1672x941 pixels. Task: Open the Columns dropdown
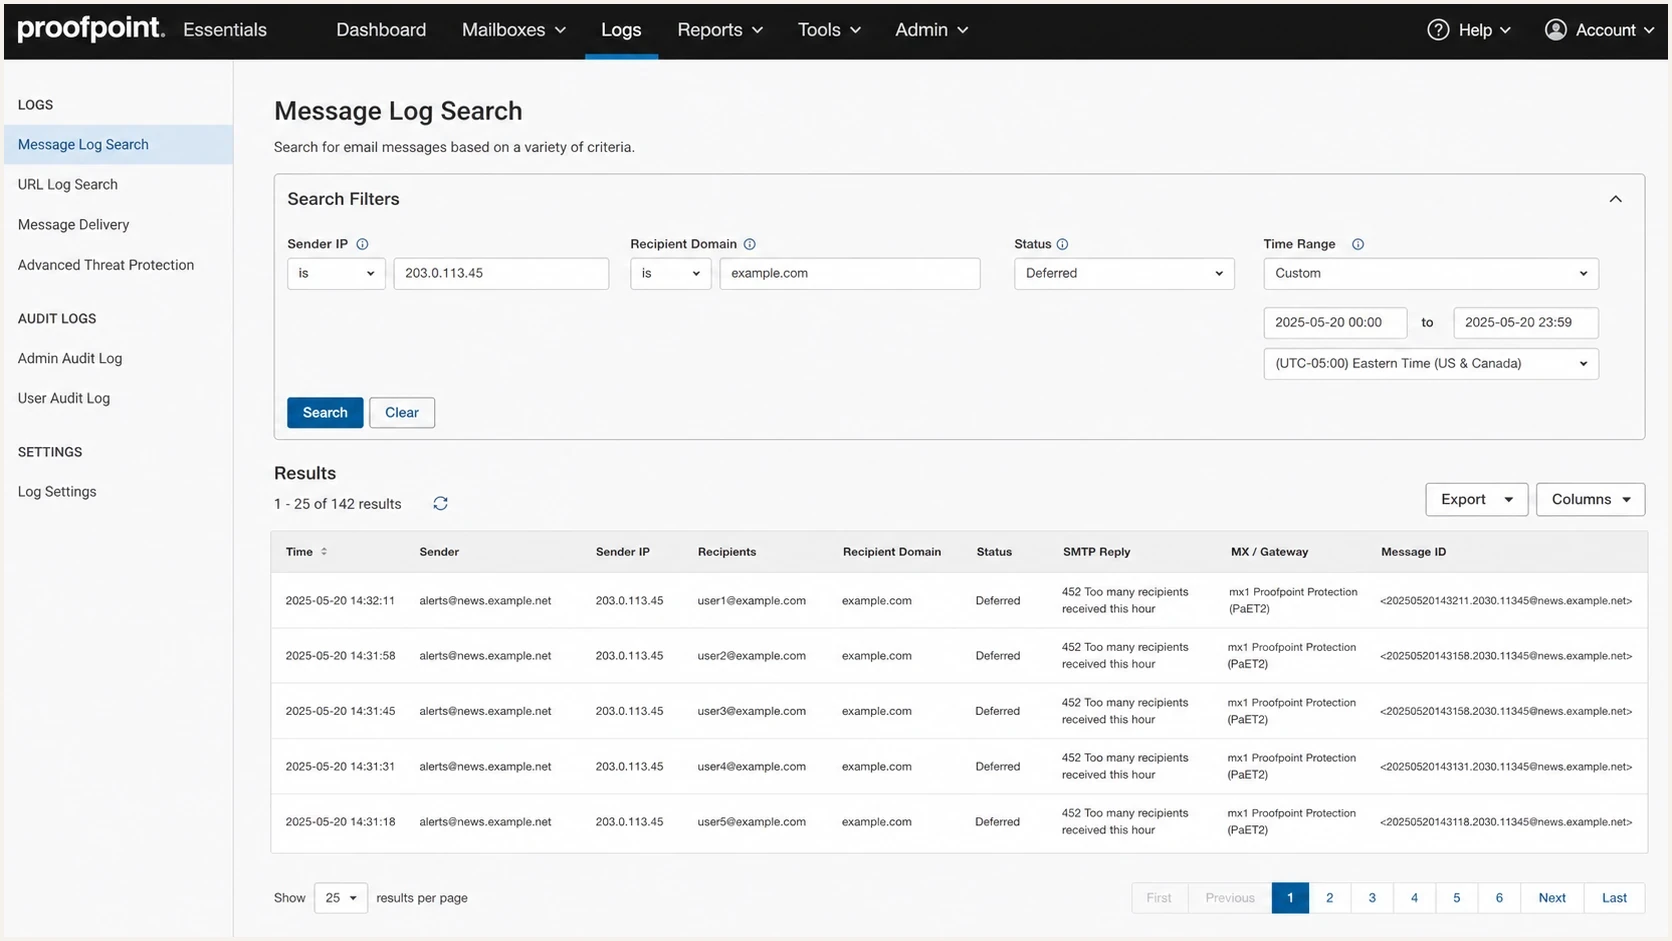1590,499
